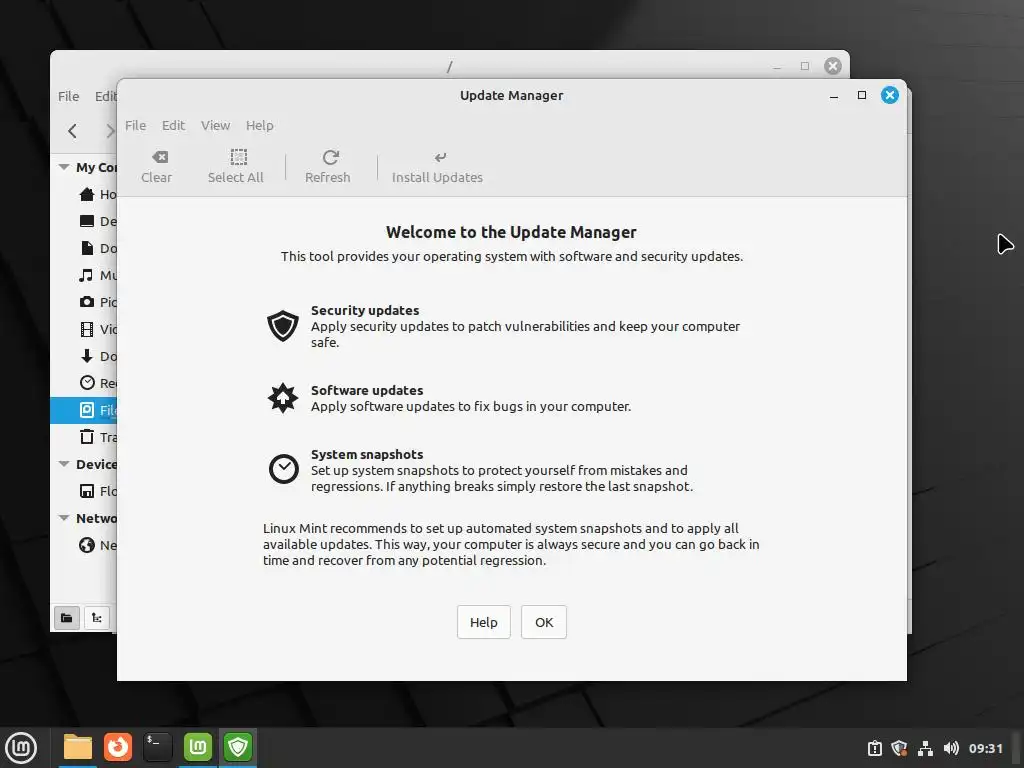This screenshot has width=1024, height=768.
Task: Click the Back arrow in the file manager
Action: (x=72, y=131)
